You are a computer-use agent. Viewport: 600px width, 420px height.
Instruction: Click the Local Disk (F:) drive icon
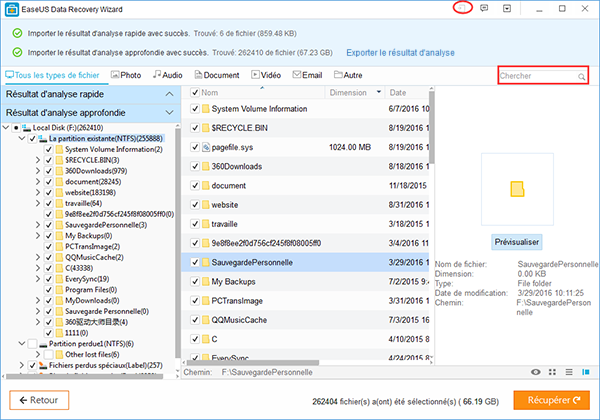pyautogui.click(x=26, y=127)
